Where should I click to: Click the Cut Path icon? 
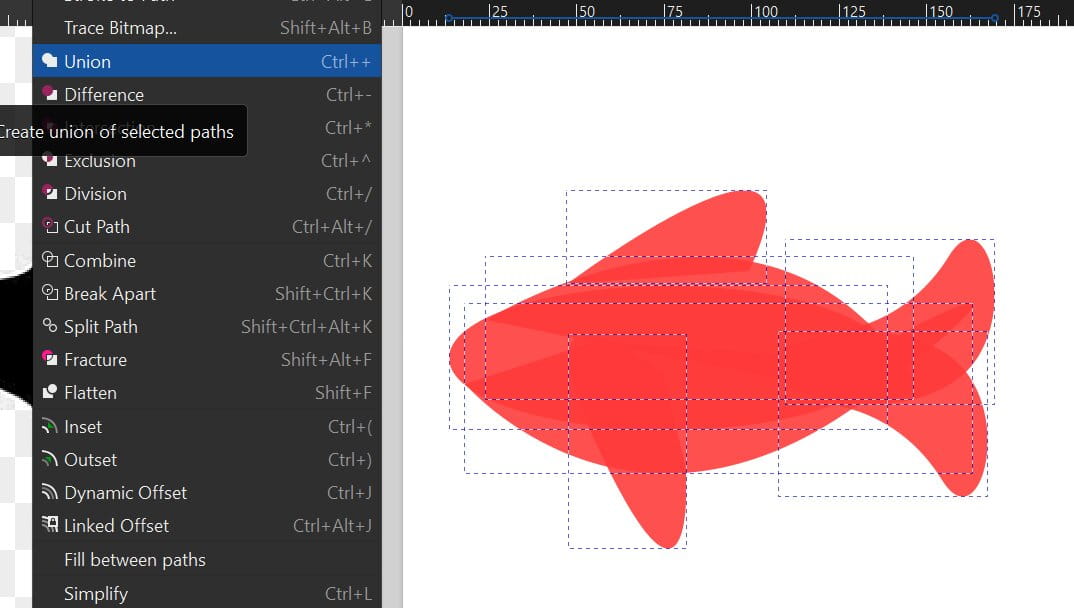[49, 225]
